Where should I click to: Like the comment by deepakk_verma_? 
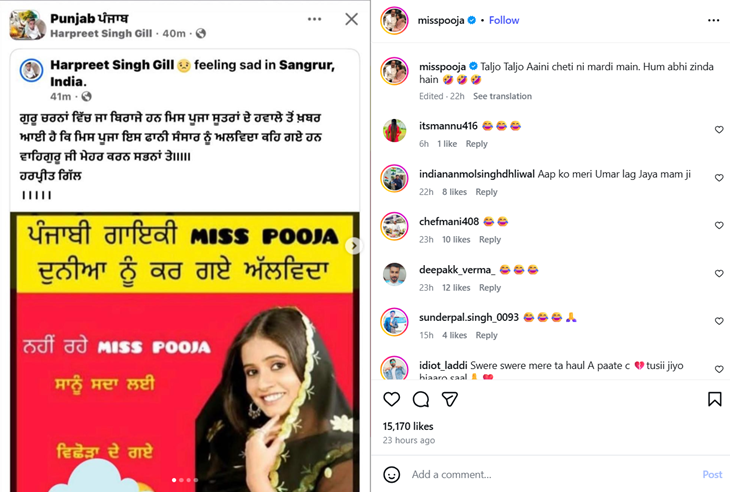pyautogui.click(x=718, y=274)
